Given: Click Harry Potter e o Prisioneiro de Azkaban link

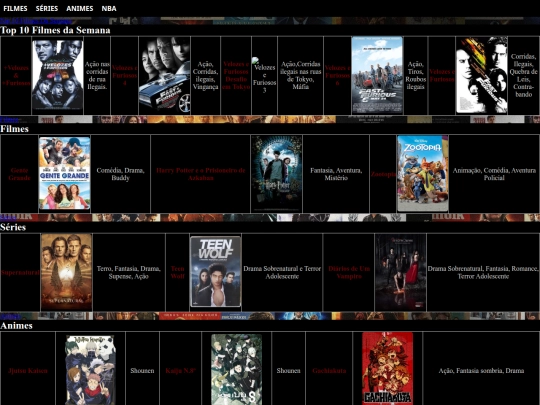Looking at the screenshot, I should tap(200, 174).
